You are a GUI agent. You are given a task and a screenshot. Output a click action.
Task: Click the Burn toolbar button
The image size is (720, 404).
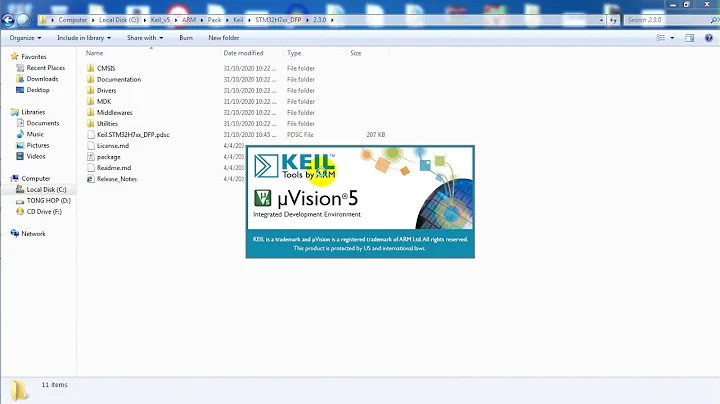coord(186,38)
